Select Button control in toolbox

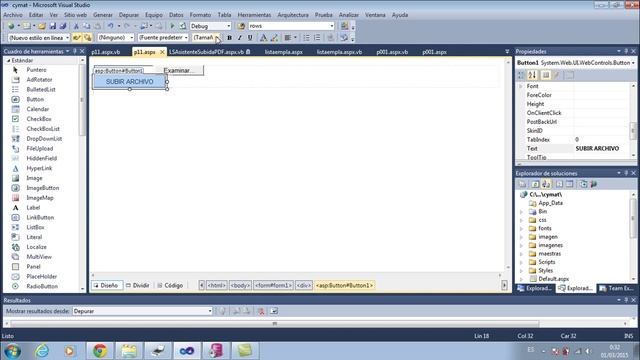click(35, 99)
